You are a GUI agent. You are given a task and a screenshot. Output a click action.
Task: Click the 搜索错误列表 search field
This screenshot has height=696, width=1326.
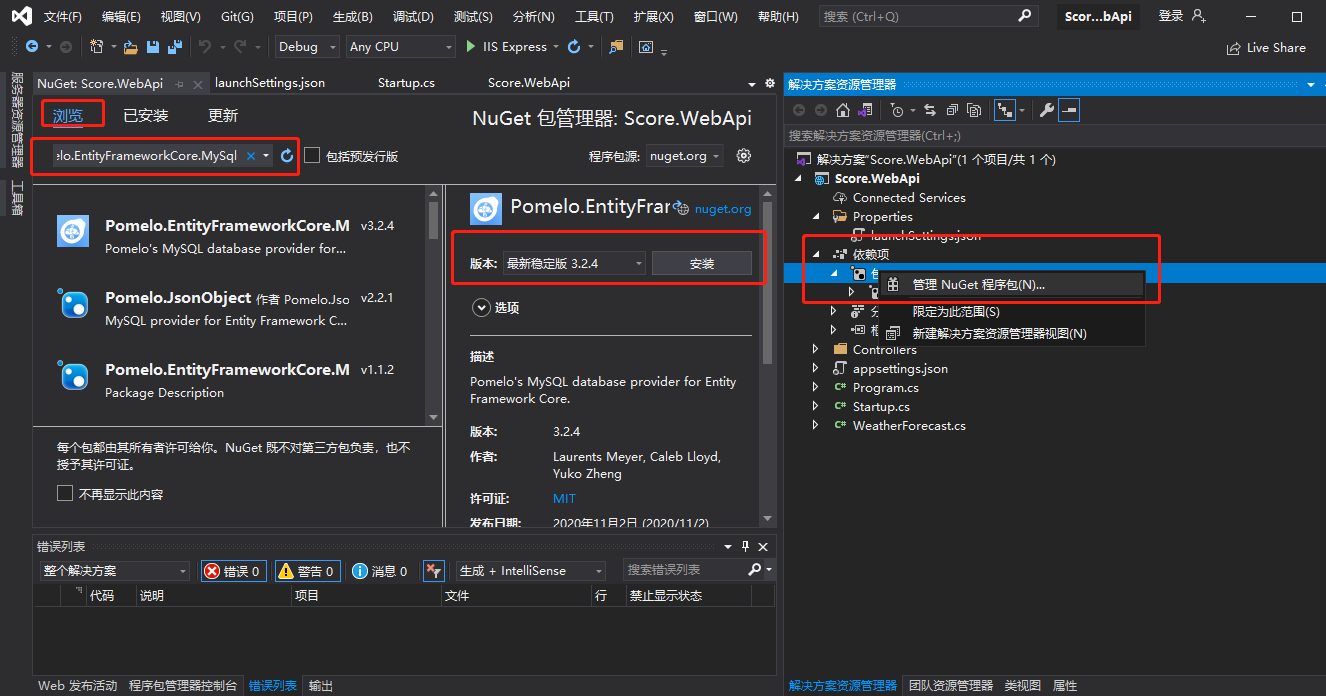pos(685,570)
